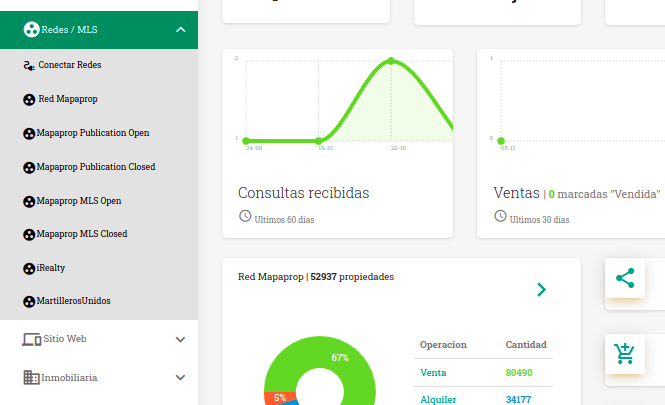The width and height of the screenshot is (665, 405).
Task: Click the Mapaprop MLS Closed icon
Action: 29,235
